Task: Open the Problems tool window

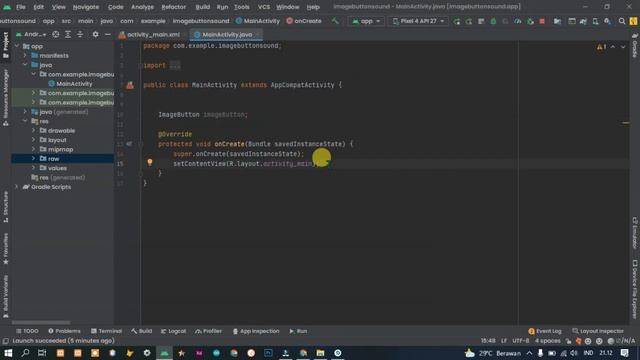Action: click(64, 331)
